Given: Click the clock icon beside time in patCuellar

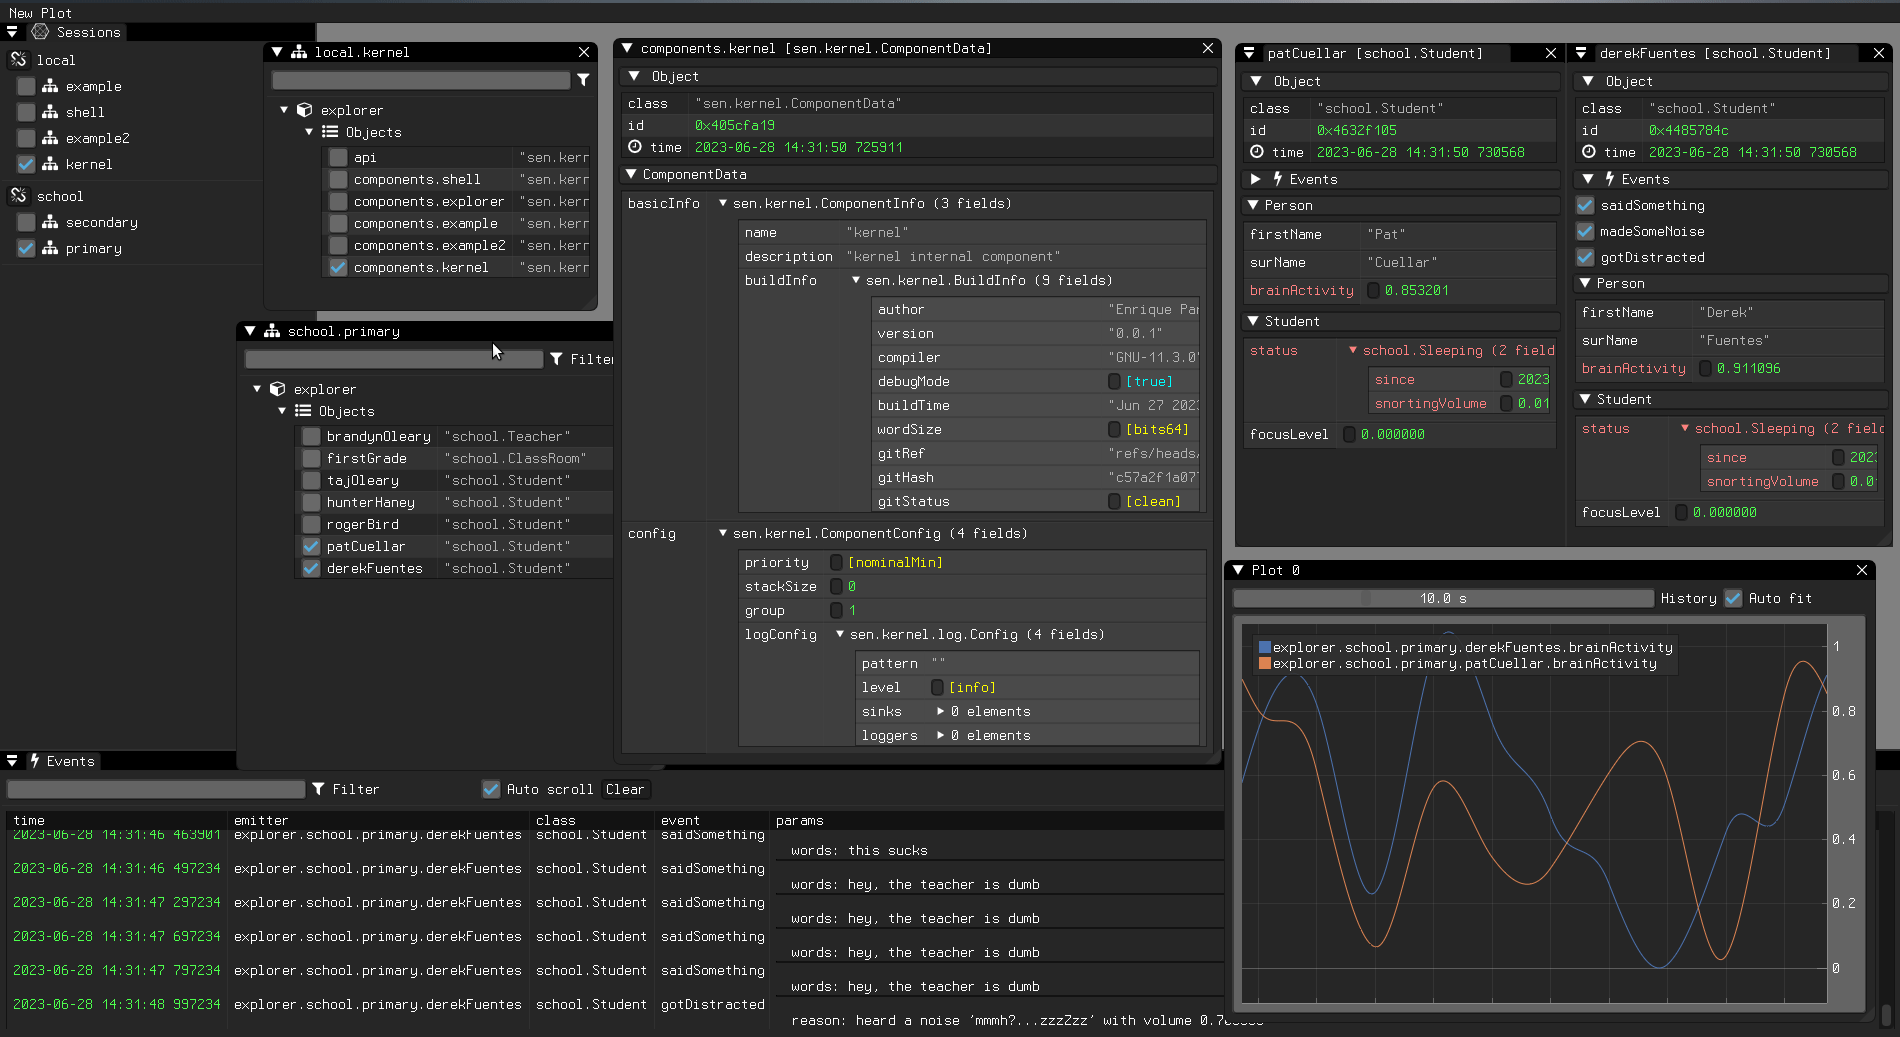Looking at the screenshot, I should coord(1258,152).
